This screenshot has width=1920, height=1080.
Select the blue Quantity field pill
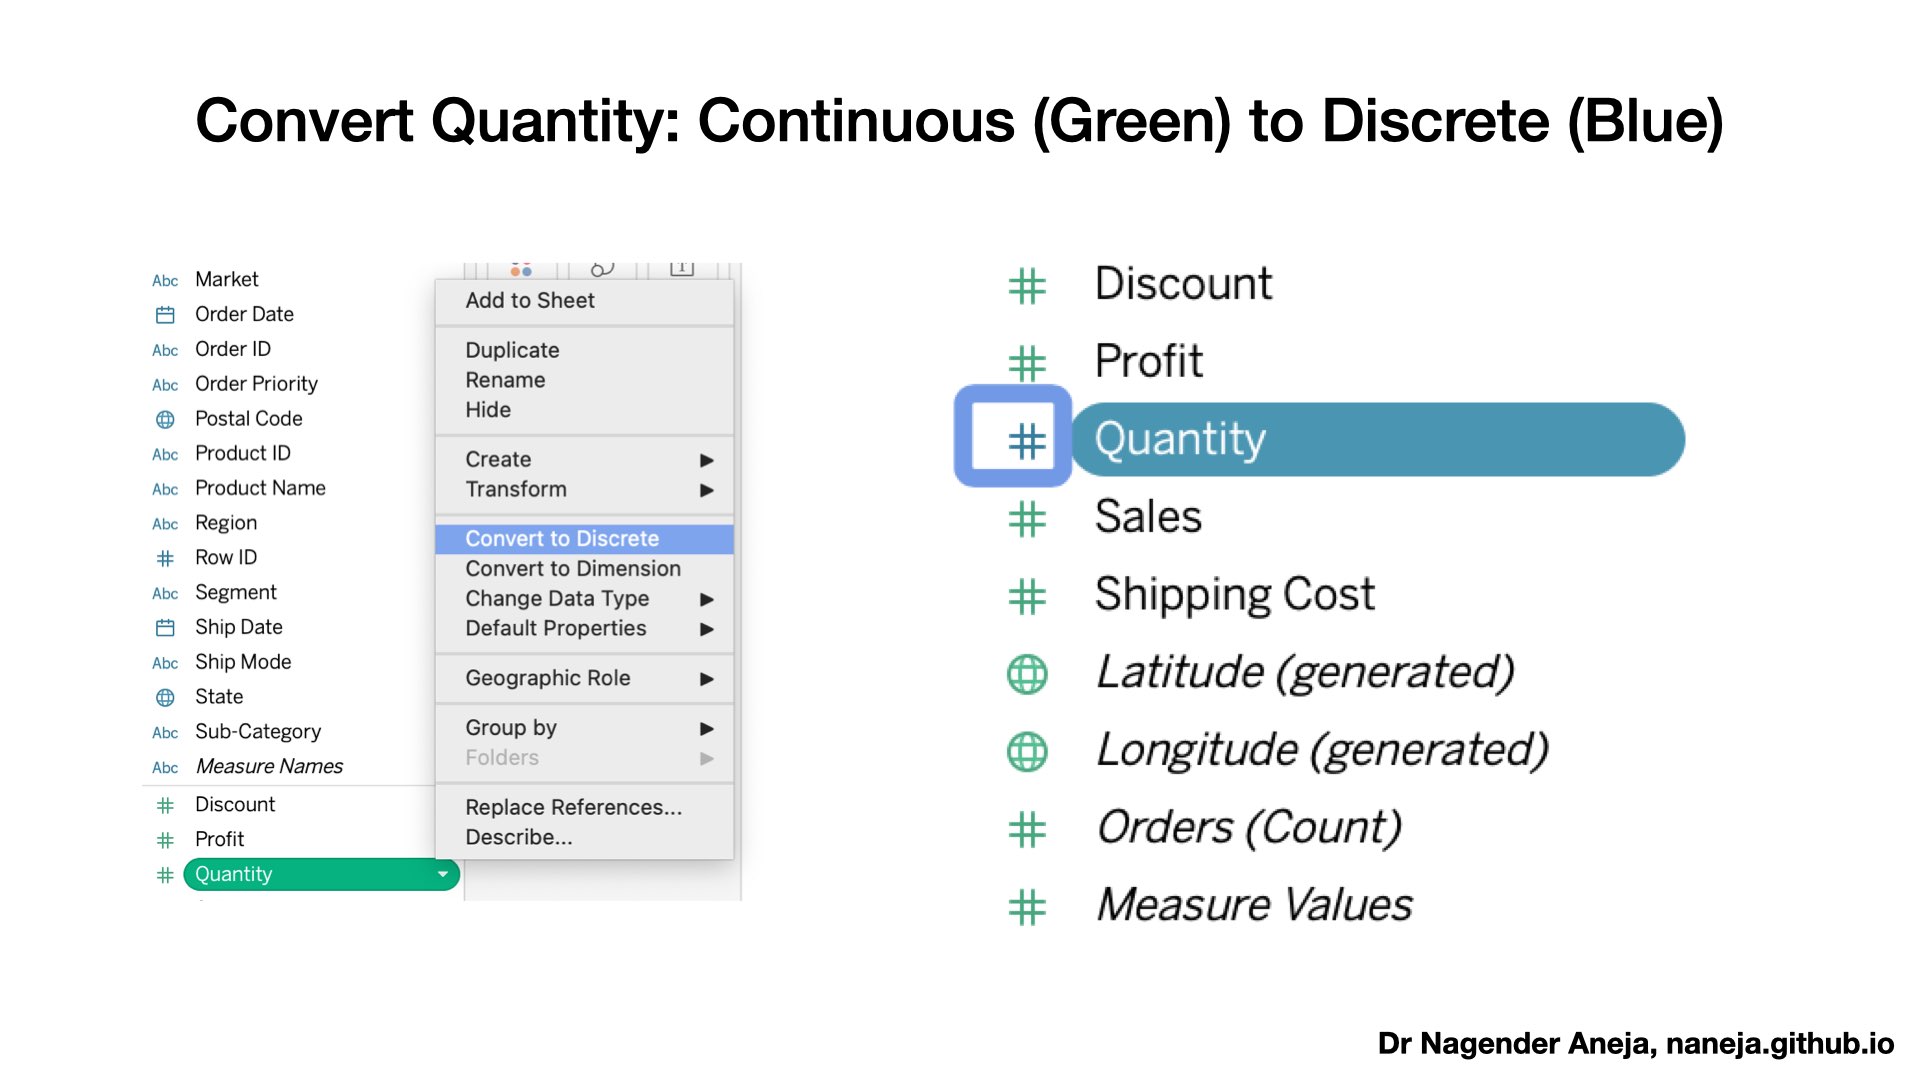(x=1376, y=440)
